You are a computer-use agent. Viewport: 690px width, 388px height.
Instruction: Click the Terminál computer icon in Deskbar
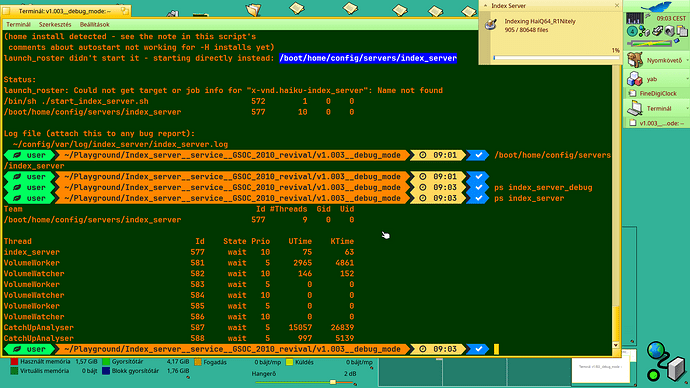(635, 108)
